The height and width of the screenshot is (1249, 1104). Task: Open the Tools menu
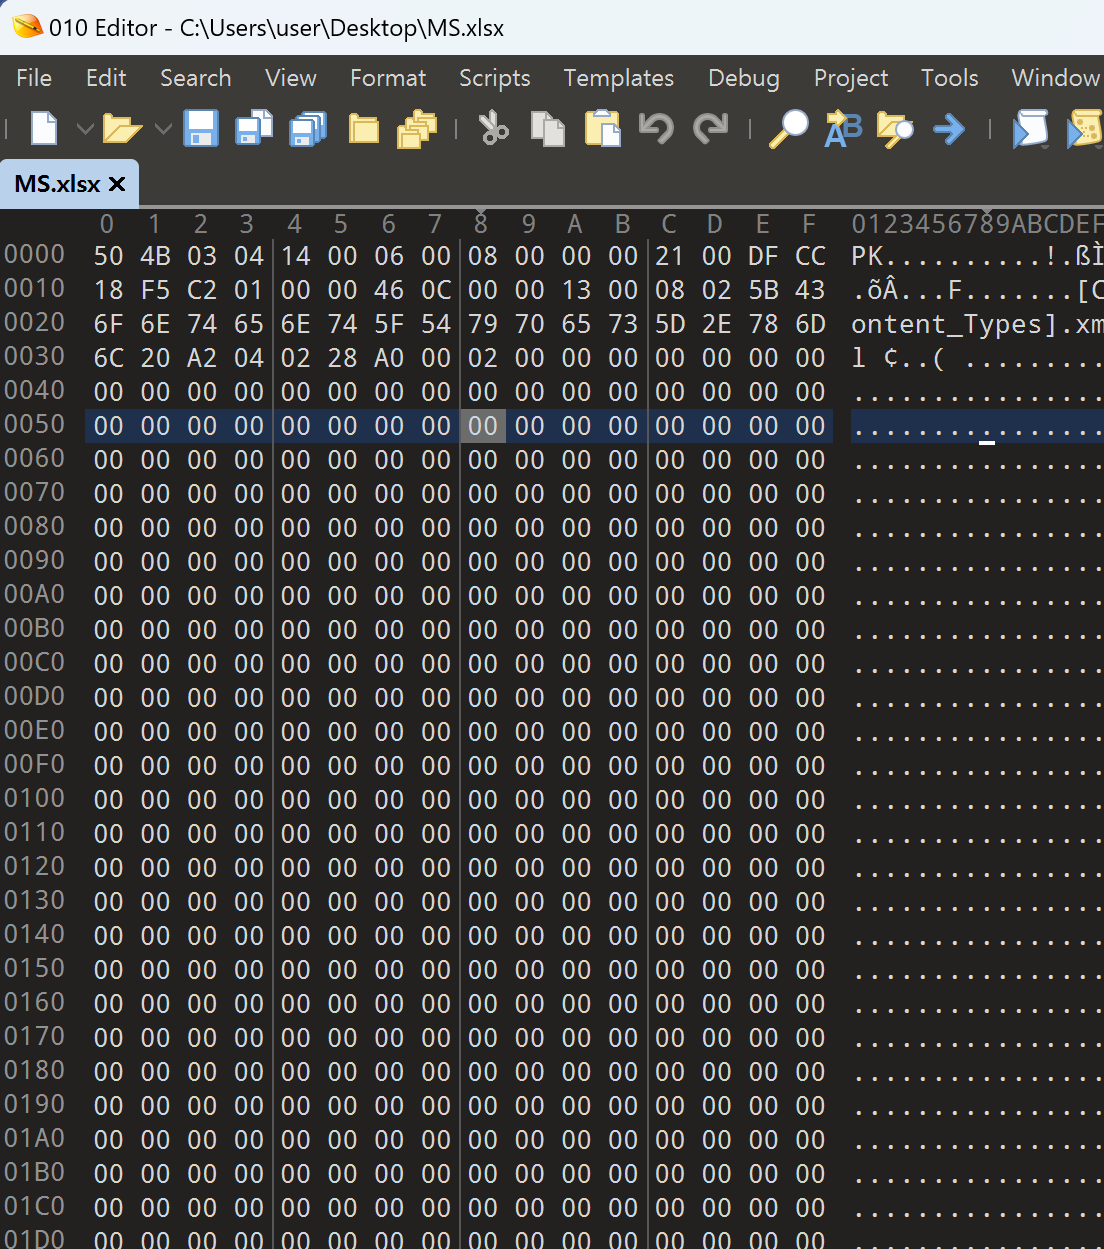pos(950,78)
